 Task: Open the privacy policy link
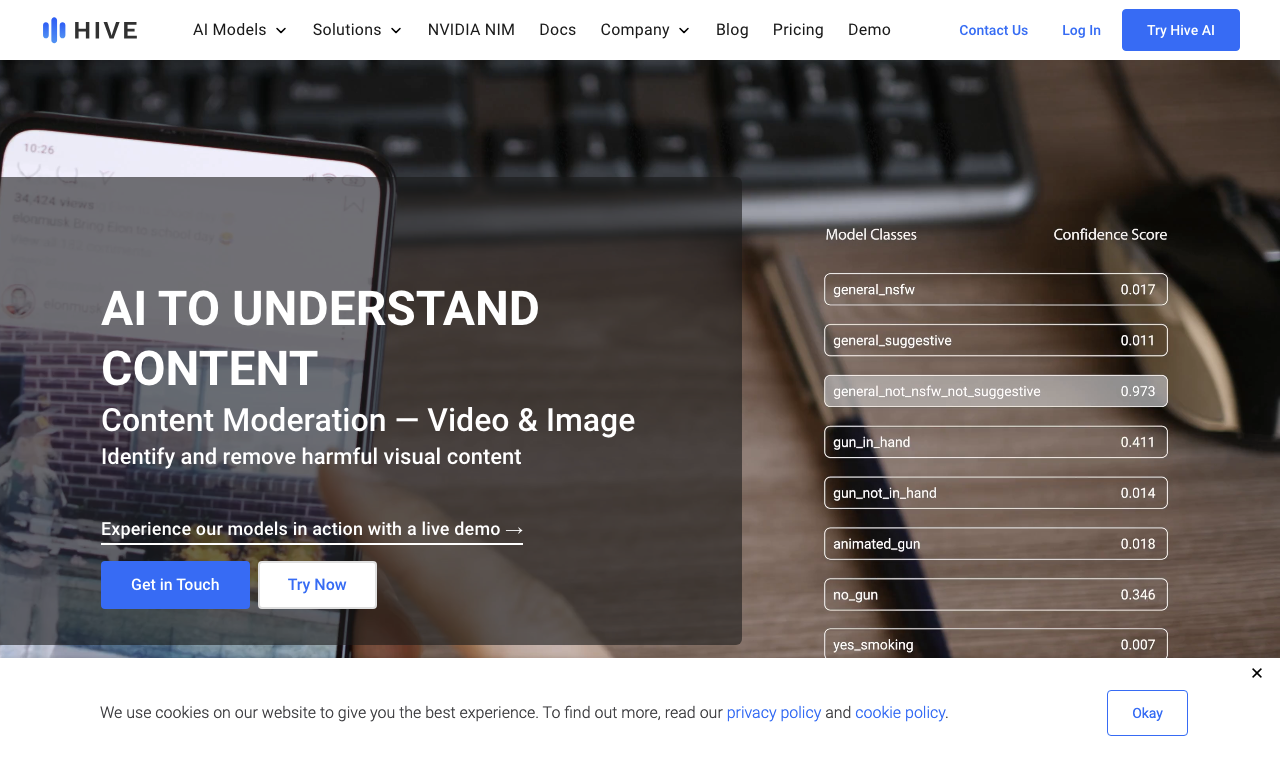(774, 713)
